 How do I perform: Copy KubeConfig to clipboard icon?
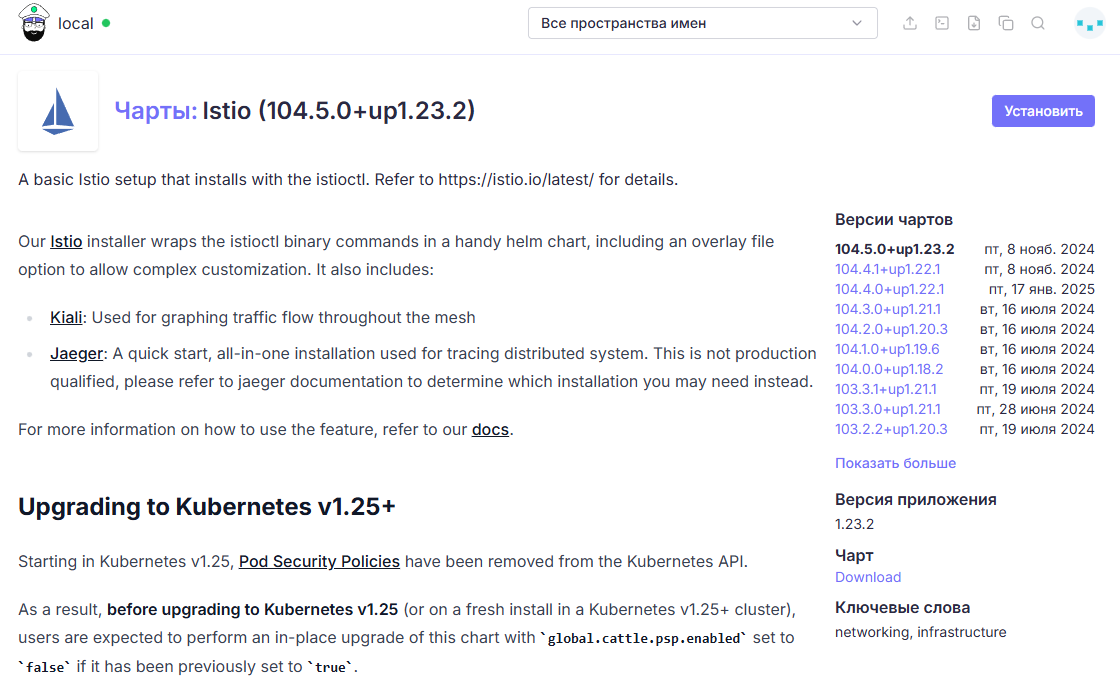[1006, 24]
